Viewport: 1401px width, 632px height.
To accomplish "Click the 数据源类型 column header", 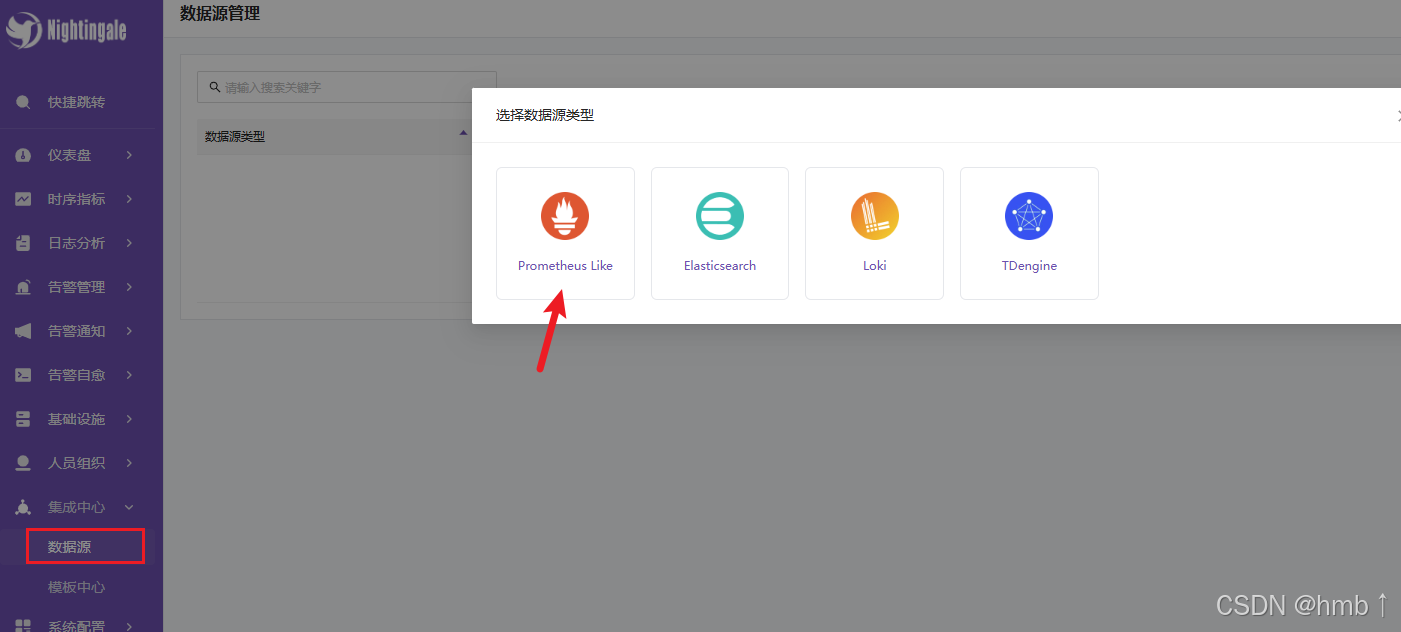I will point(235,136).
